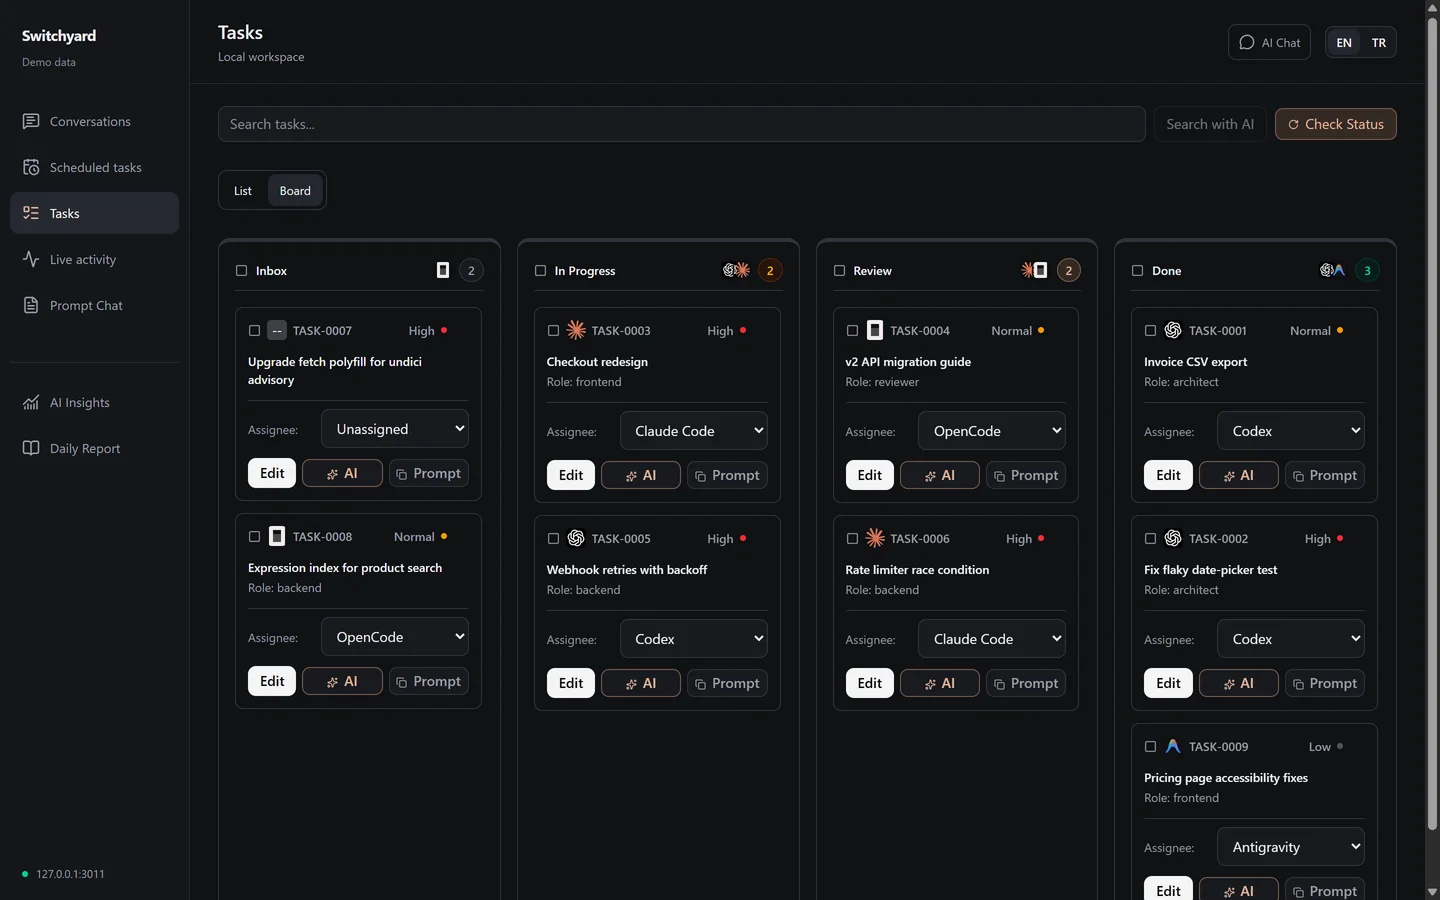
Task: Click the vertical page scrollbar
Action: click(1432, 423)
